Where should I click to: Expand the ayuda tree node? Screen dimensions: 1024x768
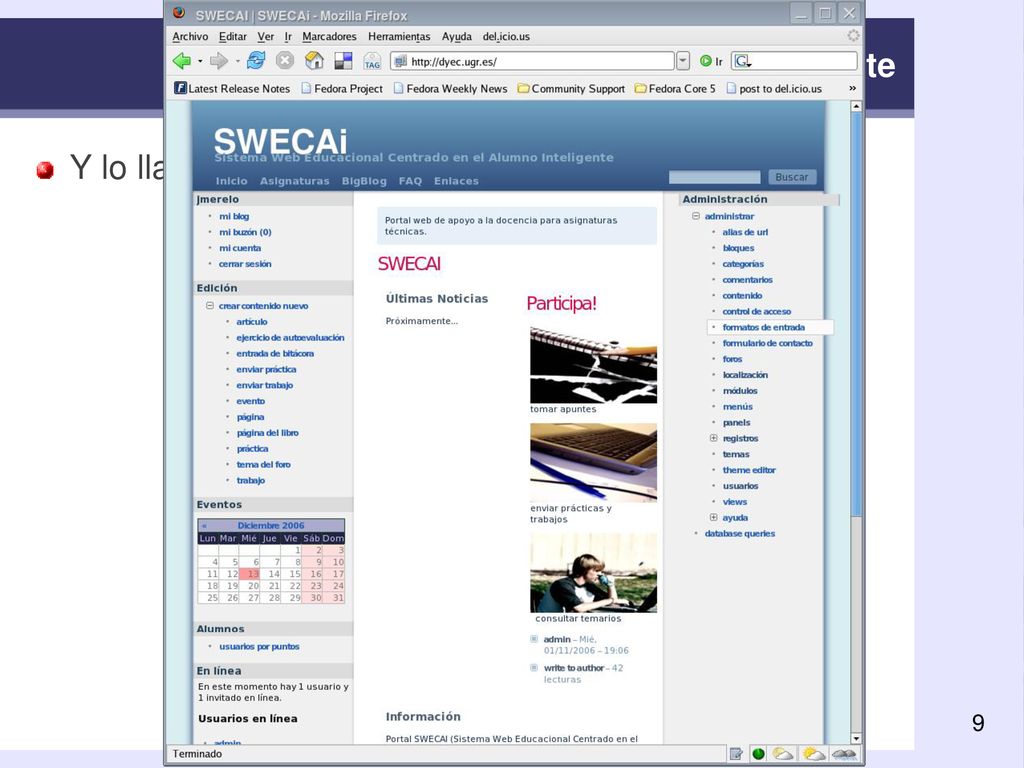click(x=713, y=517)
